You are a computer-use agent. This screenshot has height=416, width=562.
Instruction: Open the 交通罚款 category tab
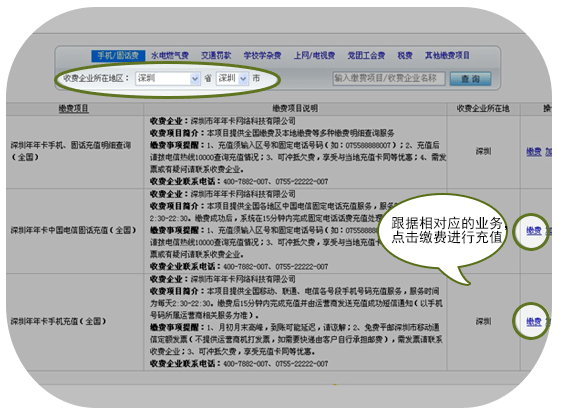tap(216, 56)
